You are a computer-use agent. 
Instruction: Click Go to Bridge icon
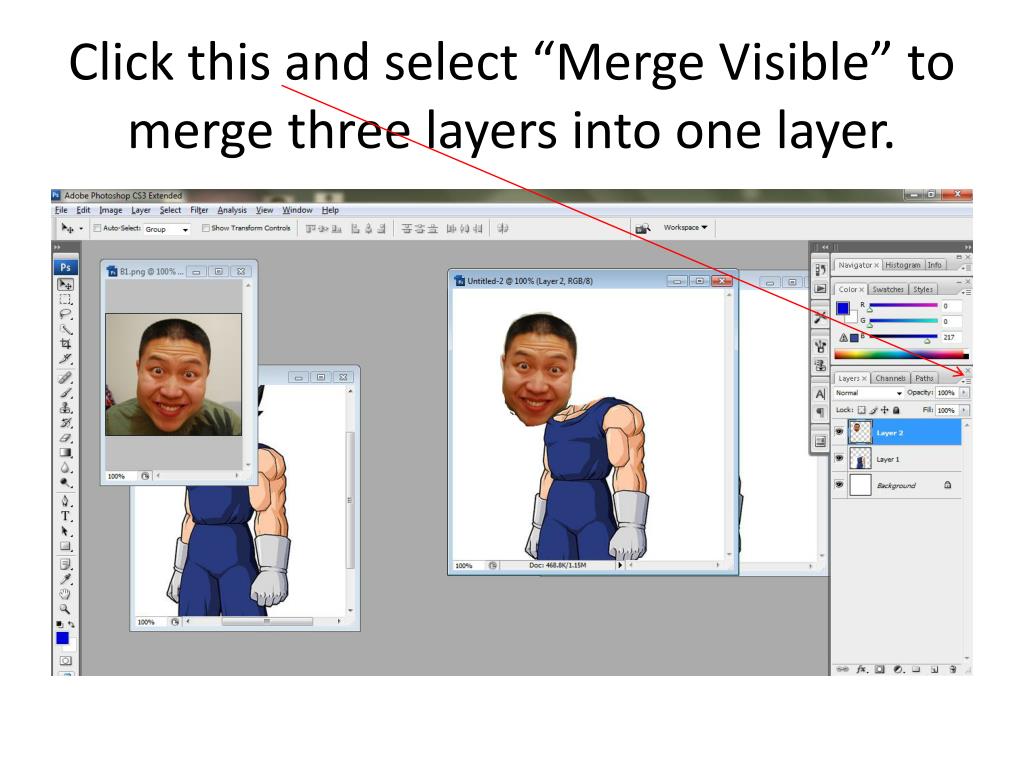(x=643, y=228)
